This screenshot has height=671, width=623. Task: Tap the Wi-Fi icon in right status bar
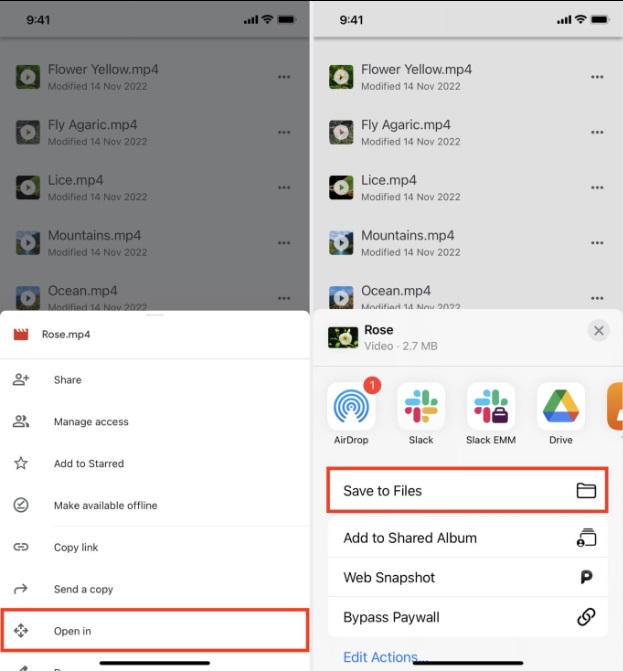coord(580,19)
